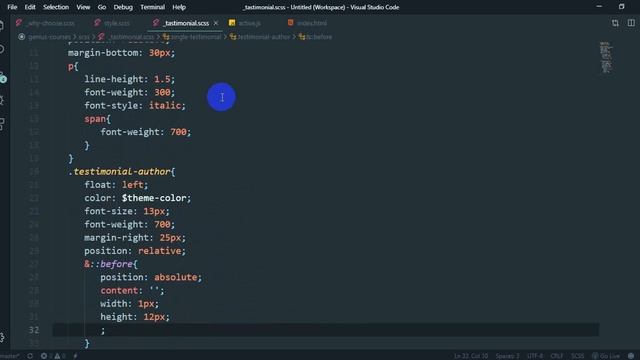The width and height of the screenshot is (640, 360).
Task: Split the editor to the right
Action: point(631,23)
